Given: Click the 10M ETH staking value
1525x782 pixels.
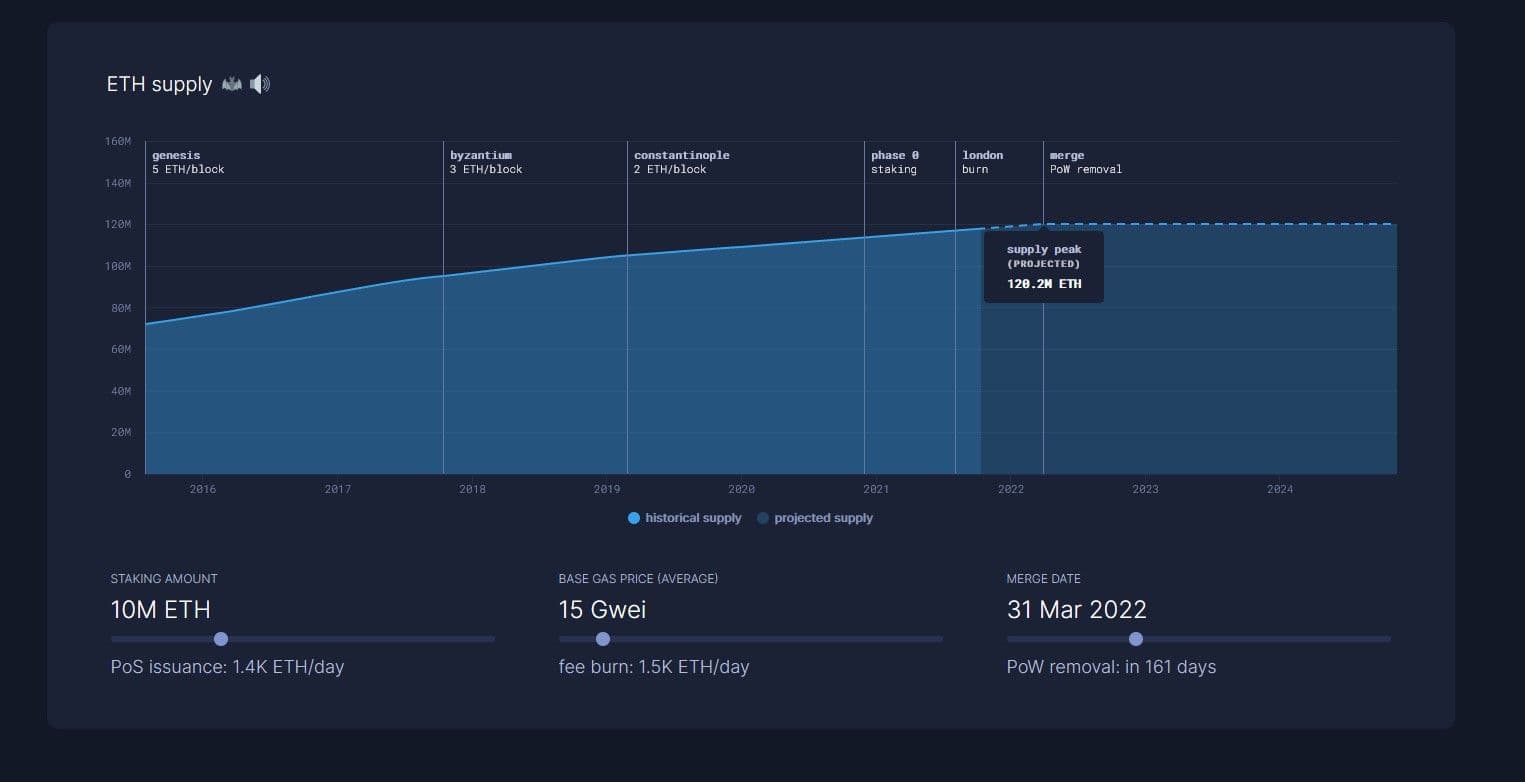Looking at the screenshot, I should (x=160, y=610).
